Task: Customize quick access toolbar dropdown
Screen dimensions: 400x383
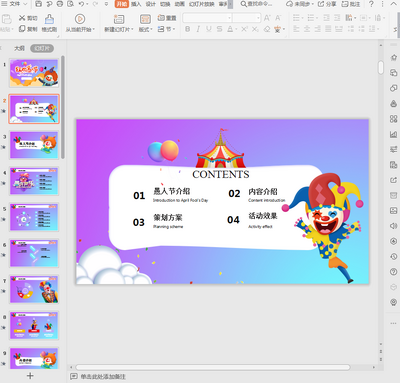Action: click(106, 4)
